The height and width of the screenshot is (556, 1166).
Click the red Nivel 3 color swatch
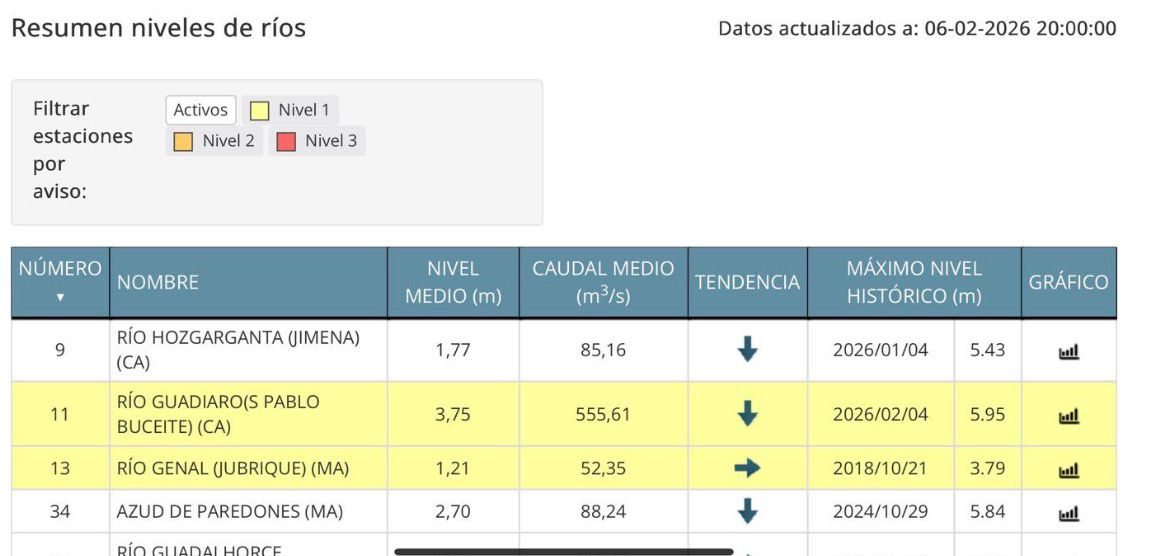tap(286, 141)
